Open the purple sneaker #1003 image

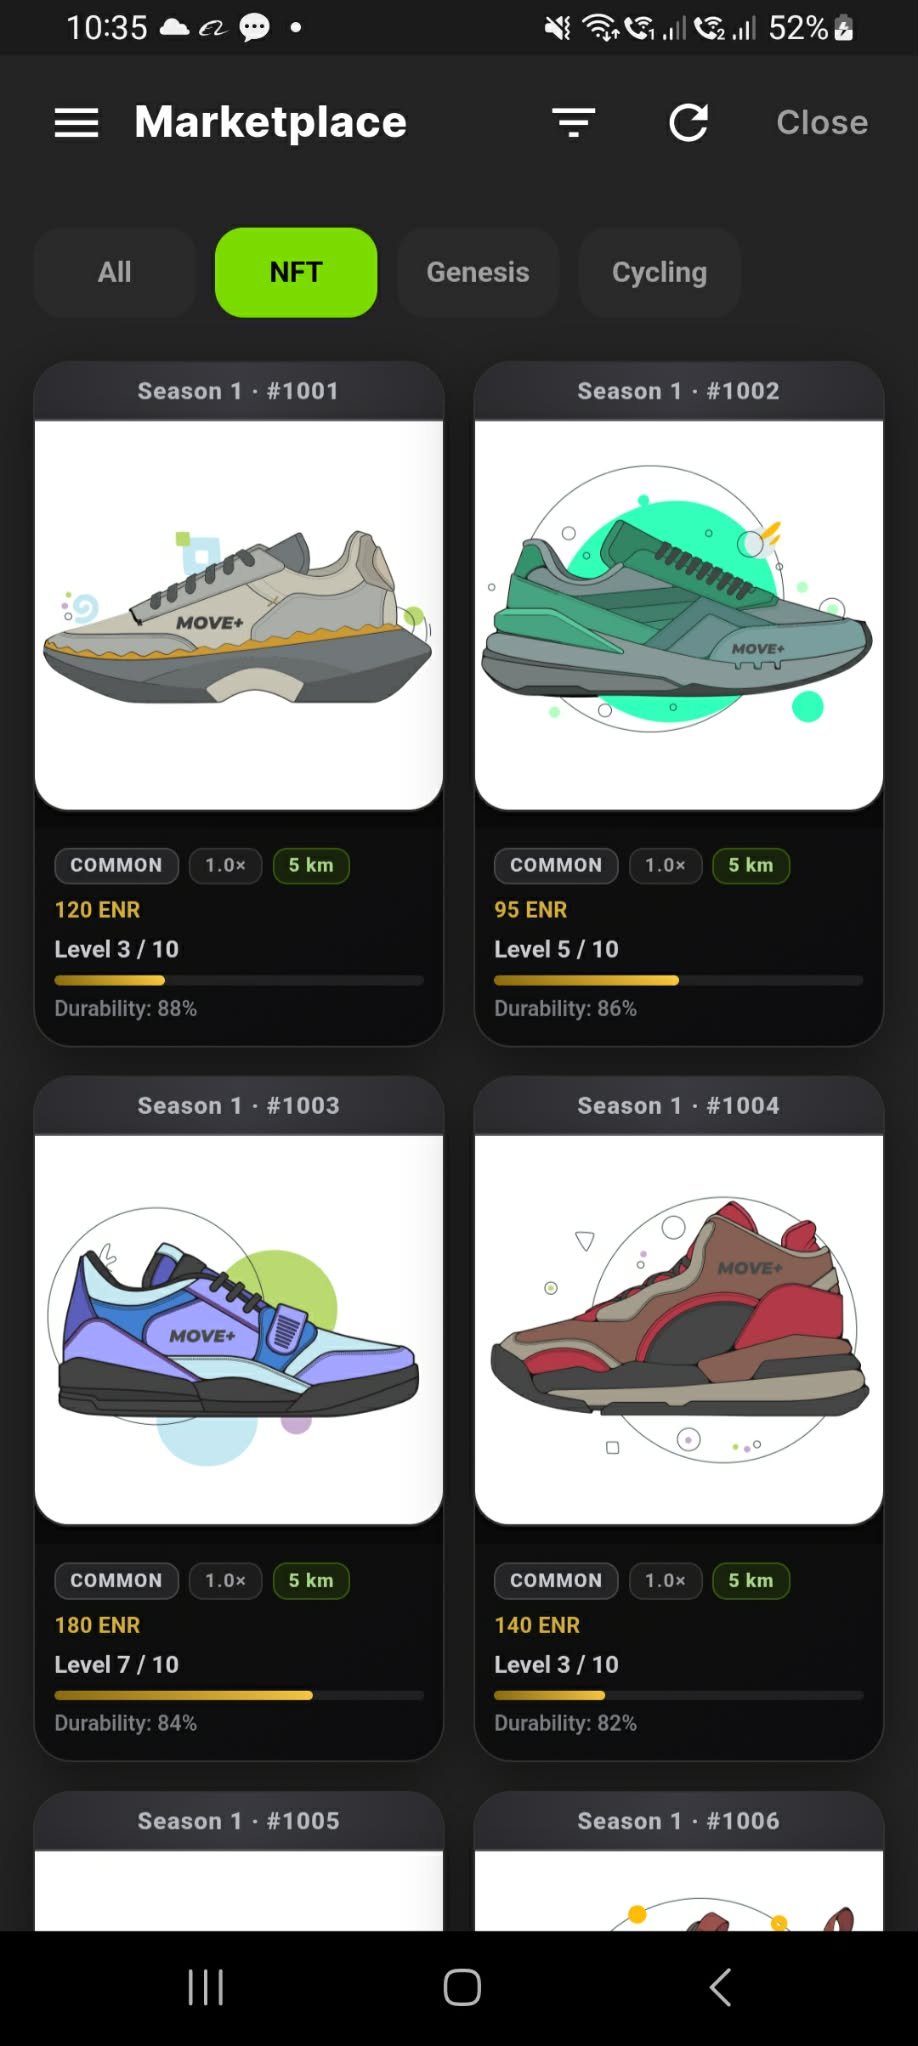click(x=239, y=1330)
